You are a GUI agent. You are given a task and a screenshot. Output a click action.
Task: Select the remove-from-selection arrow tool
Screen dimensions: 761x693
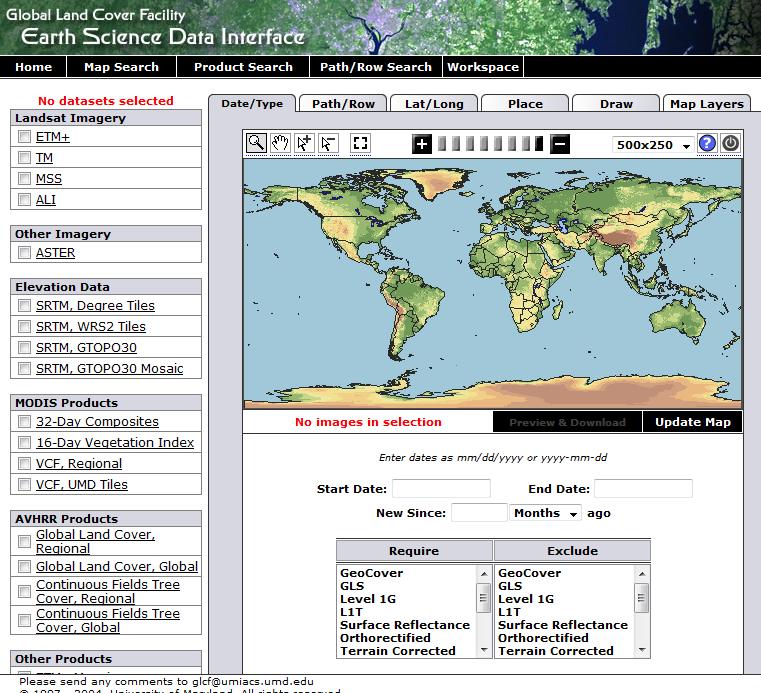pyautogui.click(x=329, y=143)
